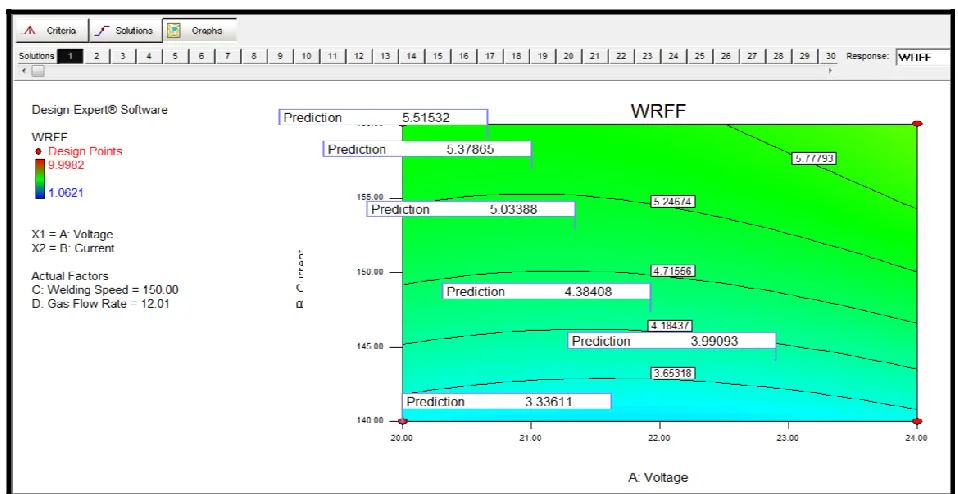Select solution number 5
958x494 pixels.
[175, 56]
